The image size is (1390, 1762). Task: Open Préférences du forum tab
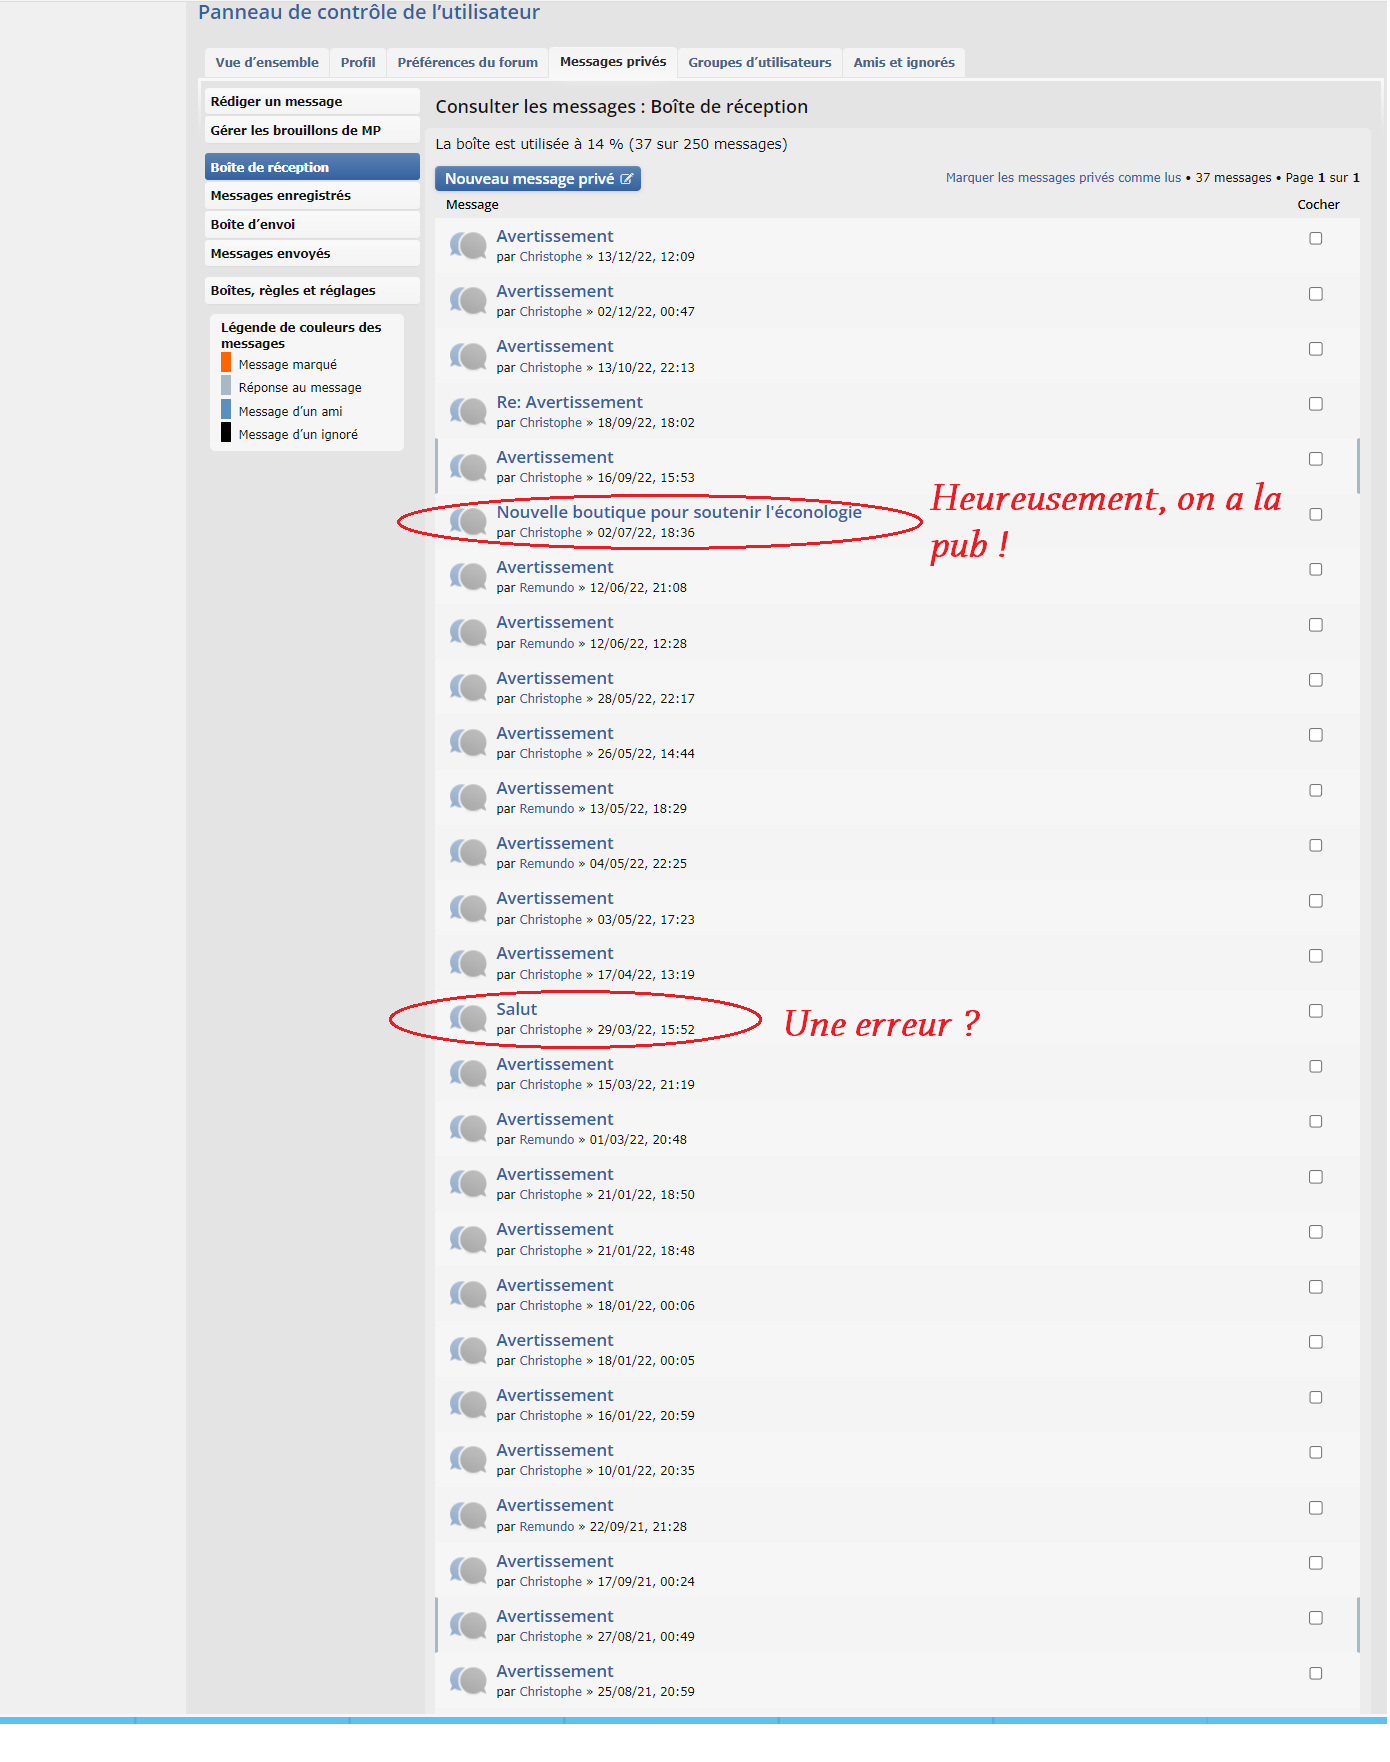point(468,62)
